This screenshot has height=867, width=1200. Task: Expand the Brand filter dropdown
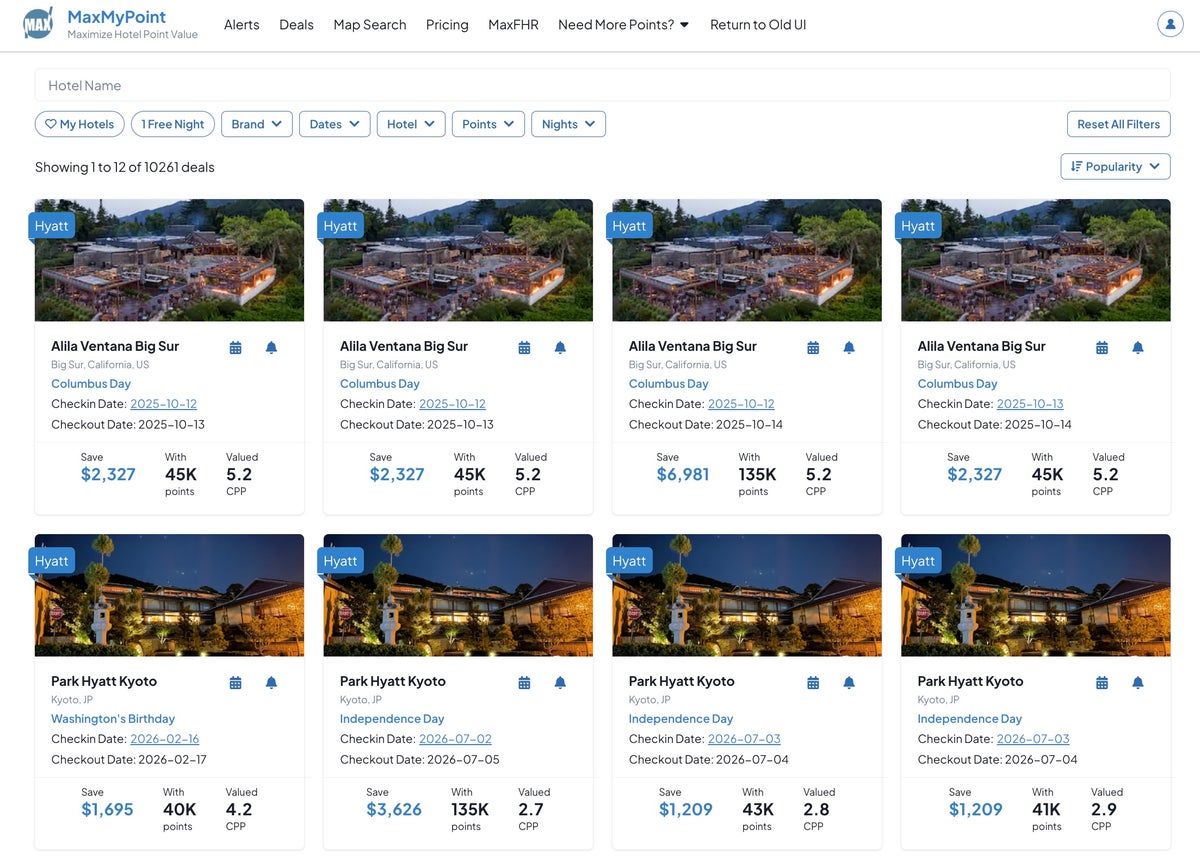click(x=256, y=124)
